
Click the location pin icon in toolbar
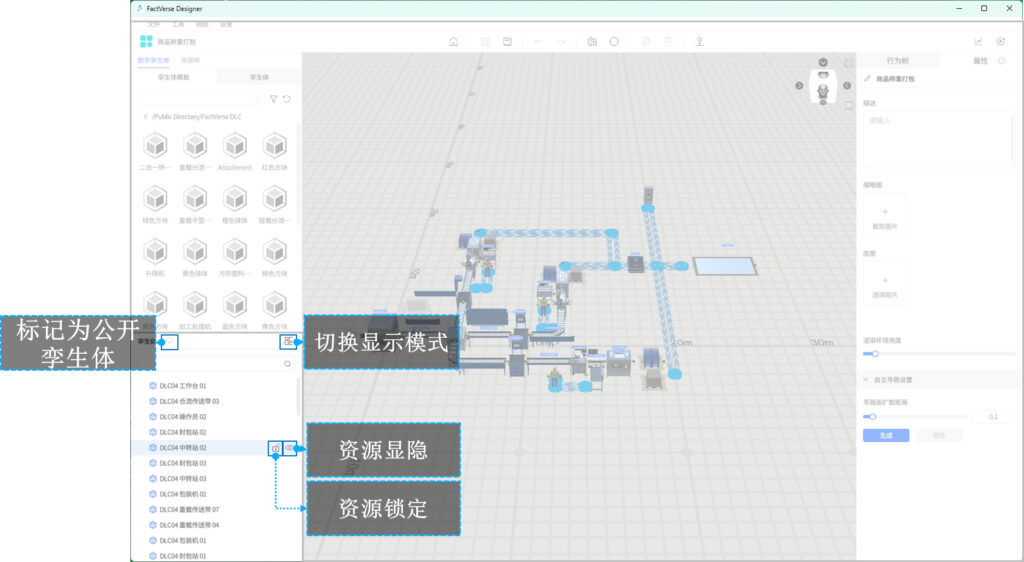699,42
